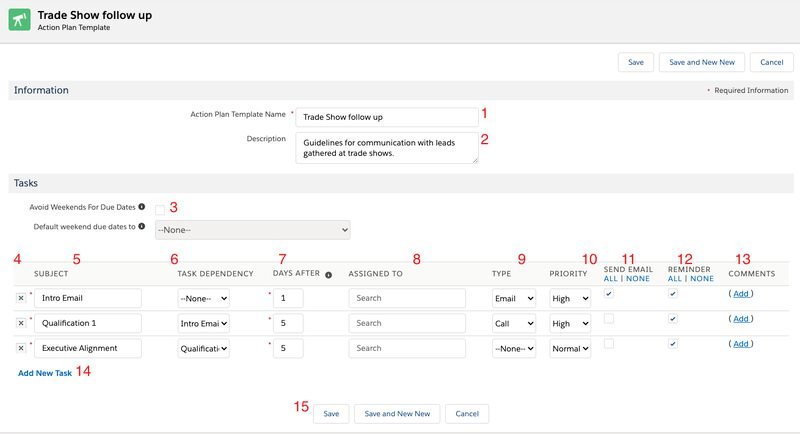Image resolution: width=800 pixels, height=434 pixels.
Task: Open Type dropdown showing Email
Action: [514, 298]
